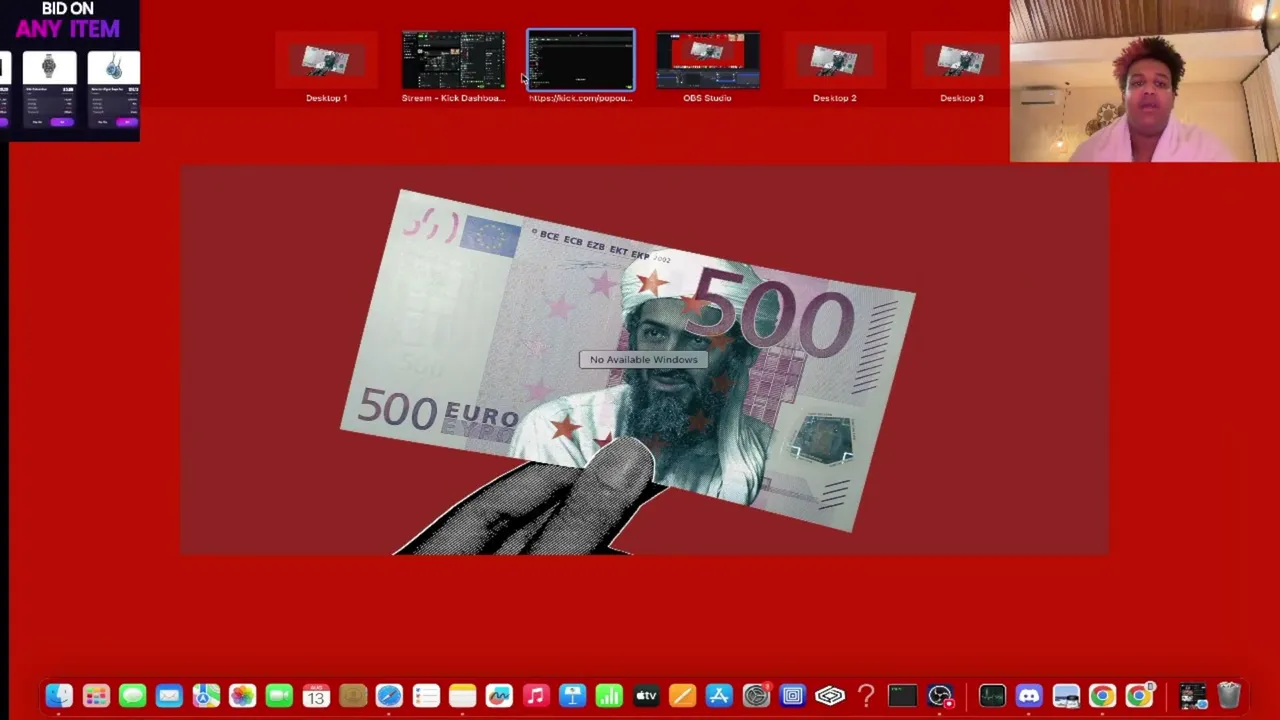This screenshot has height=720, width=1280.
Task: Open the Trash in the dock
Action: point(1229,696)
